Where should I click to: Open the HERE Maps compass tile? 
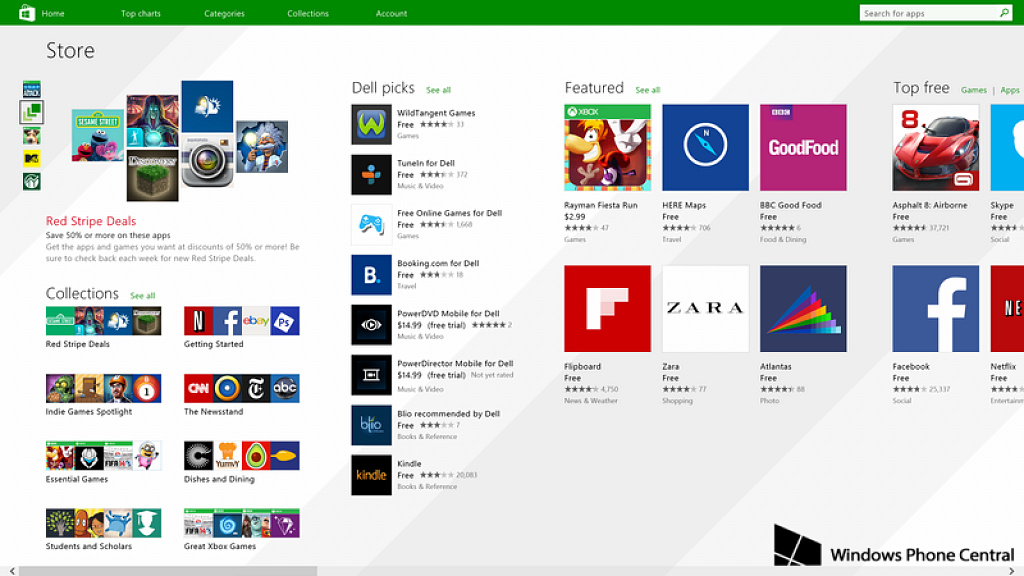point(705,148)
